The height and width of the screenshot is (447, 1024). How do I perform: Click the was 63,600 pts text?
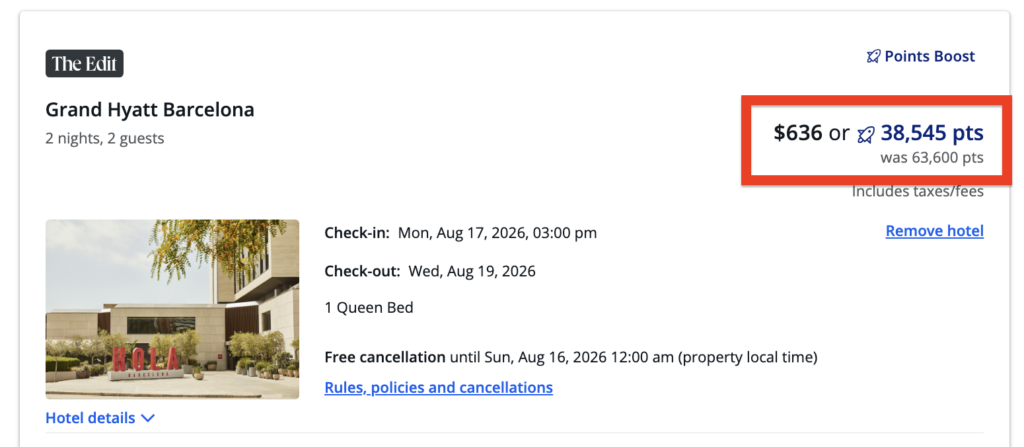[931, 158]
